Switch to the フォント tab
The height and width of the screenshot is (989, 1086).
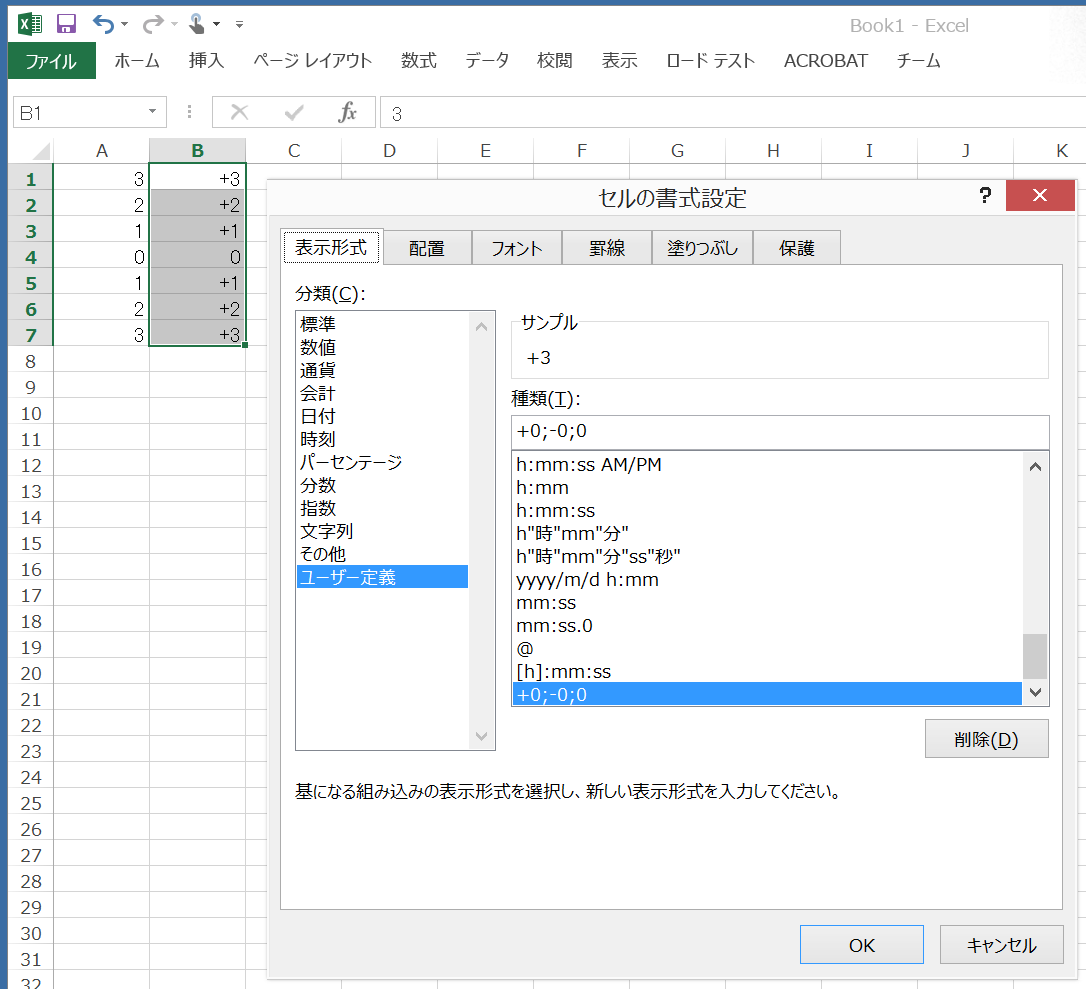tap(516, 248)
